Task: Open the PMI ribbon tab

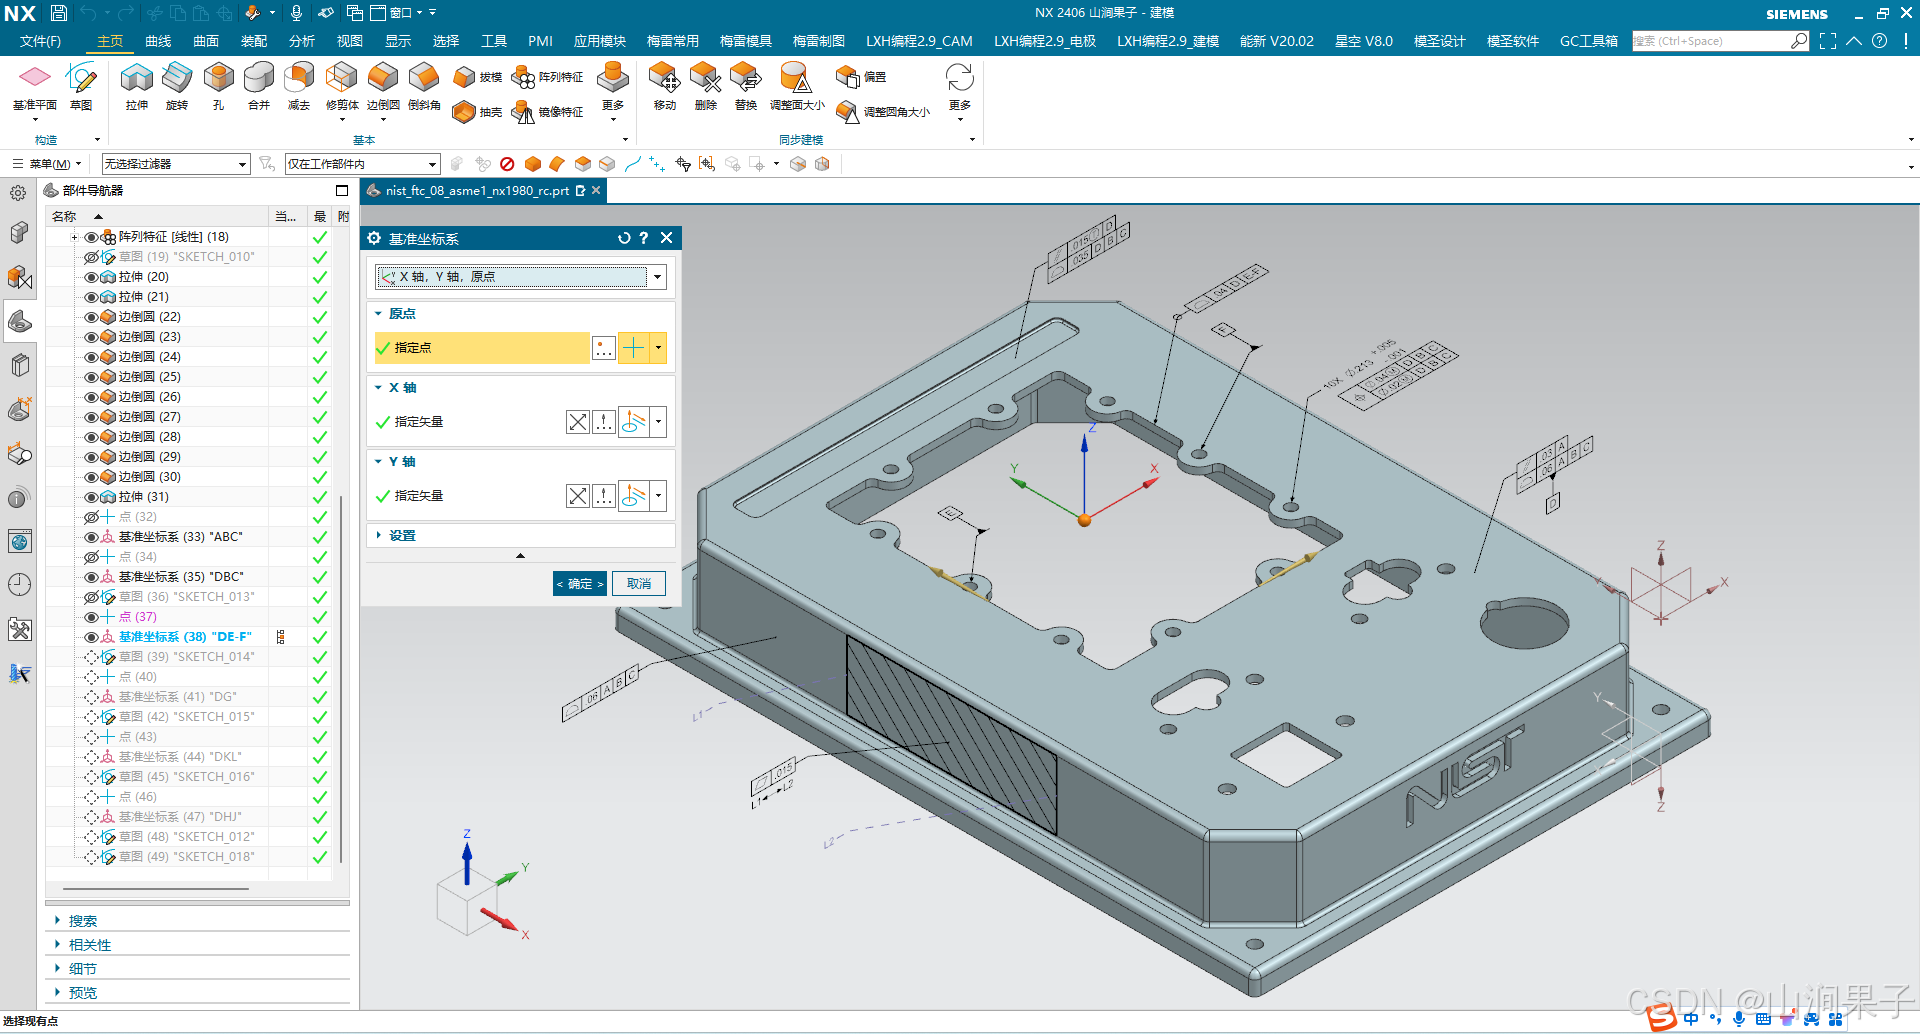Action: (540, 41)
